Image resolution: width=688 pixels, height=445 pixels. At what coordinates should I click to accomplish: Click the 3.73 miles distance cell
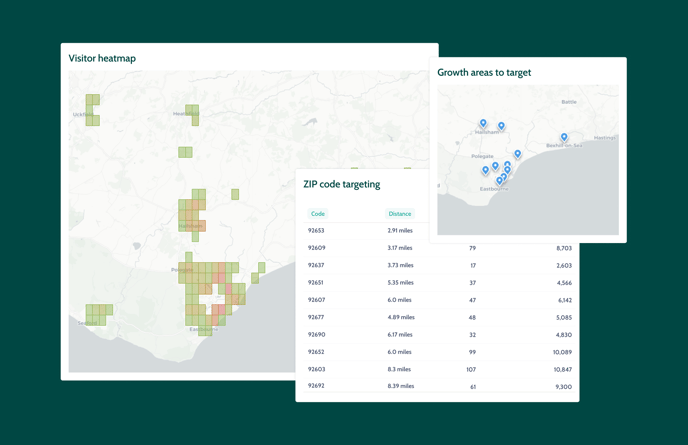401,265
